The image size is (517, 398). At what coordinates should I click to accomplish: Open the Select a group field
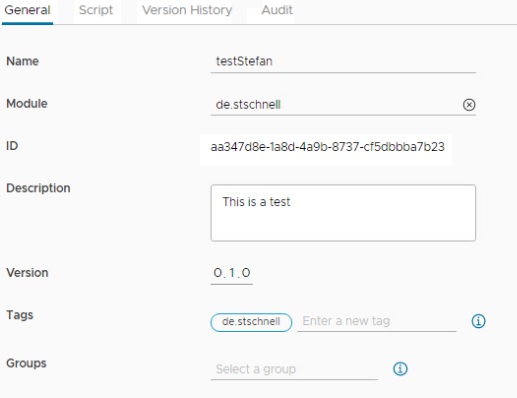294,369
